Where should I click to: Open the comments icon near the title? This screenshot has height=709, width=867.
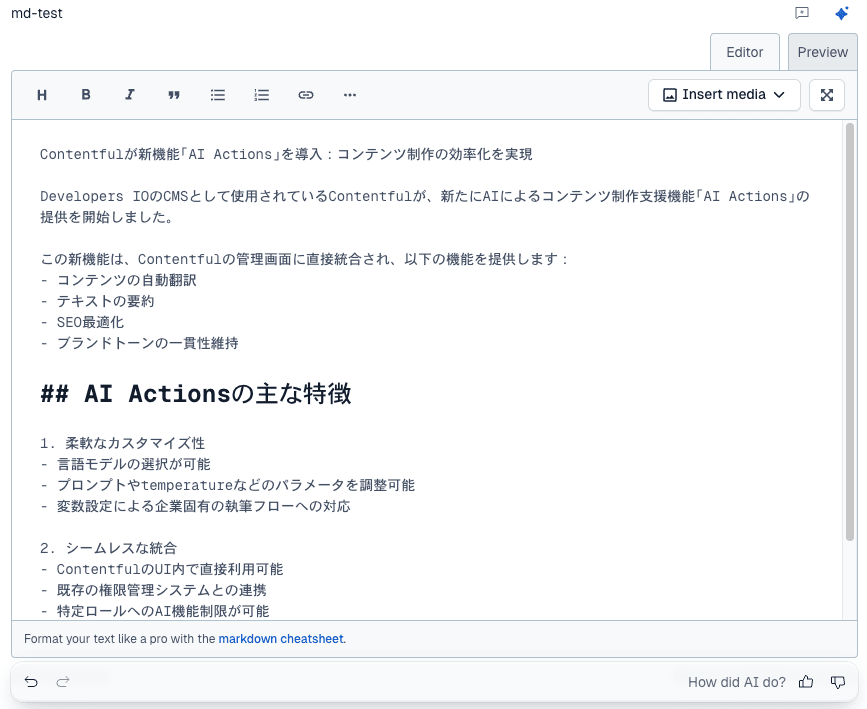pos(802,13)
